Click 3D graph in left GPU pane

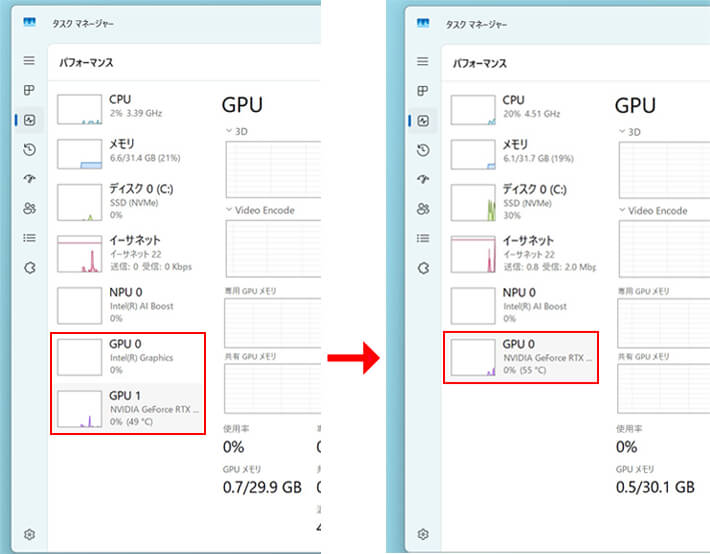coord(273,169)
